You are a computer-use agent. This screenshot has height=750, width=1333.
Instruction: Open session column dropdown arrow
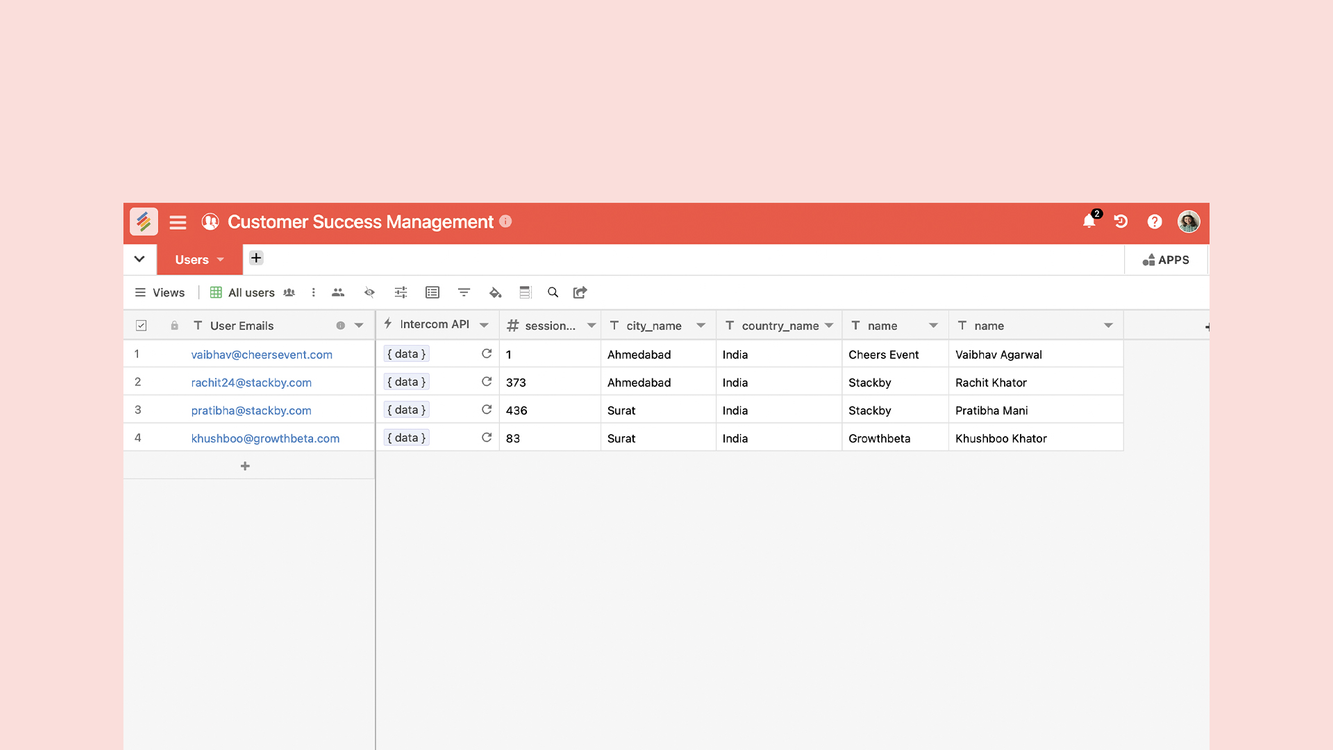coord(591,326)
